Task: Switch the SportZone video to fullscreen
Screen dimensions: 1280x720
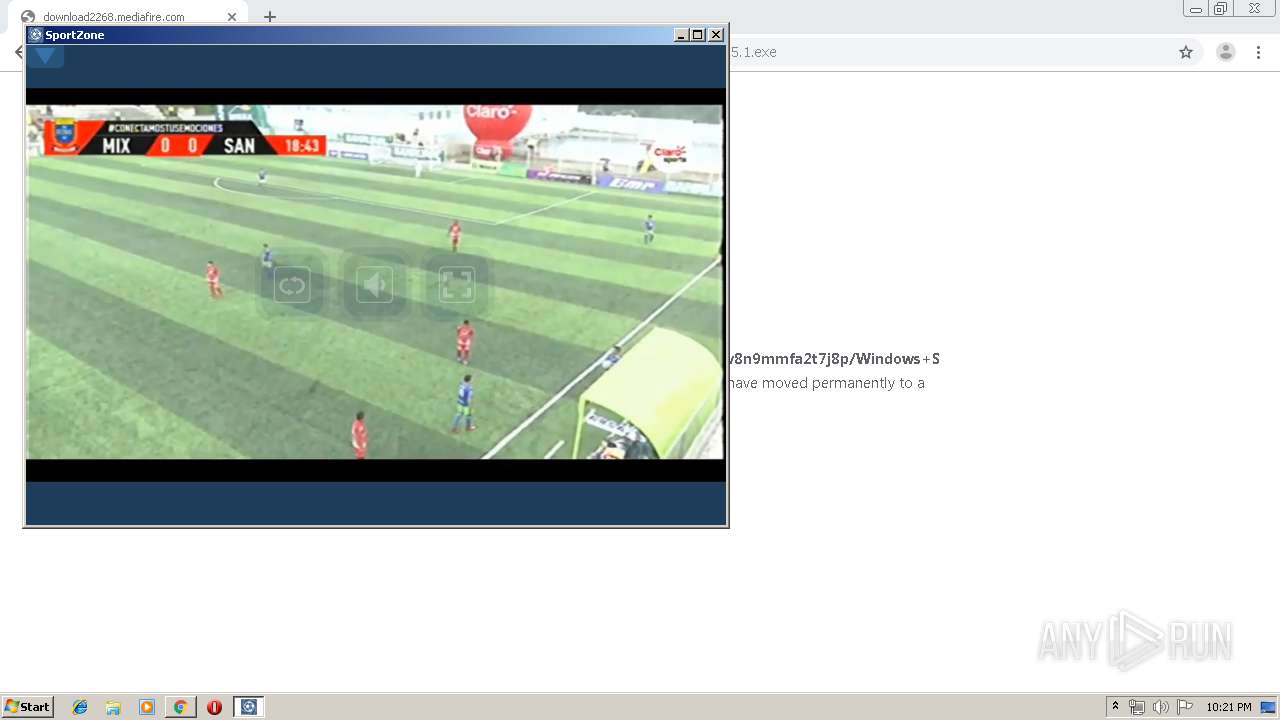Action: click(457, 286)
